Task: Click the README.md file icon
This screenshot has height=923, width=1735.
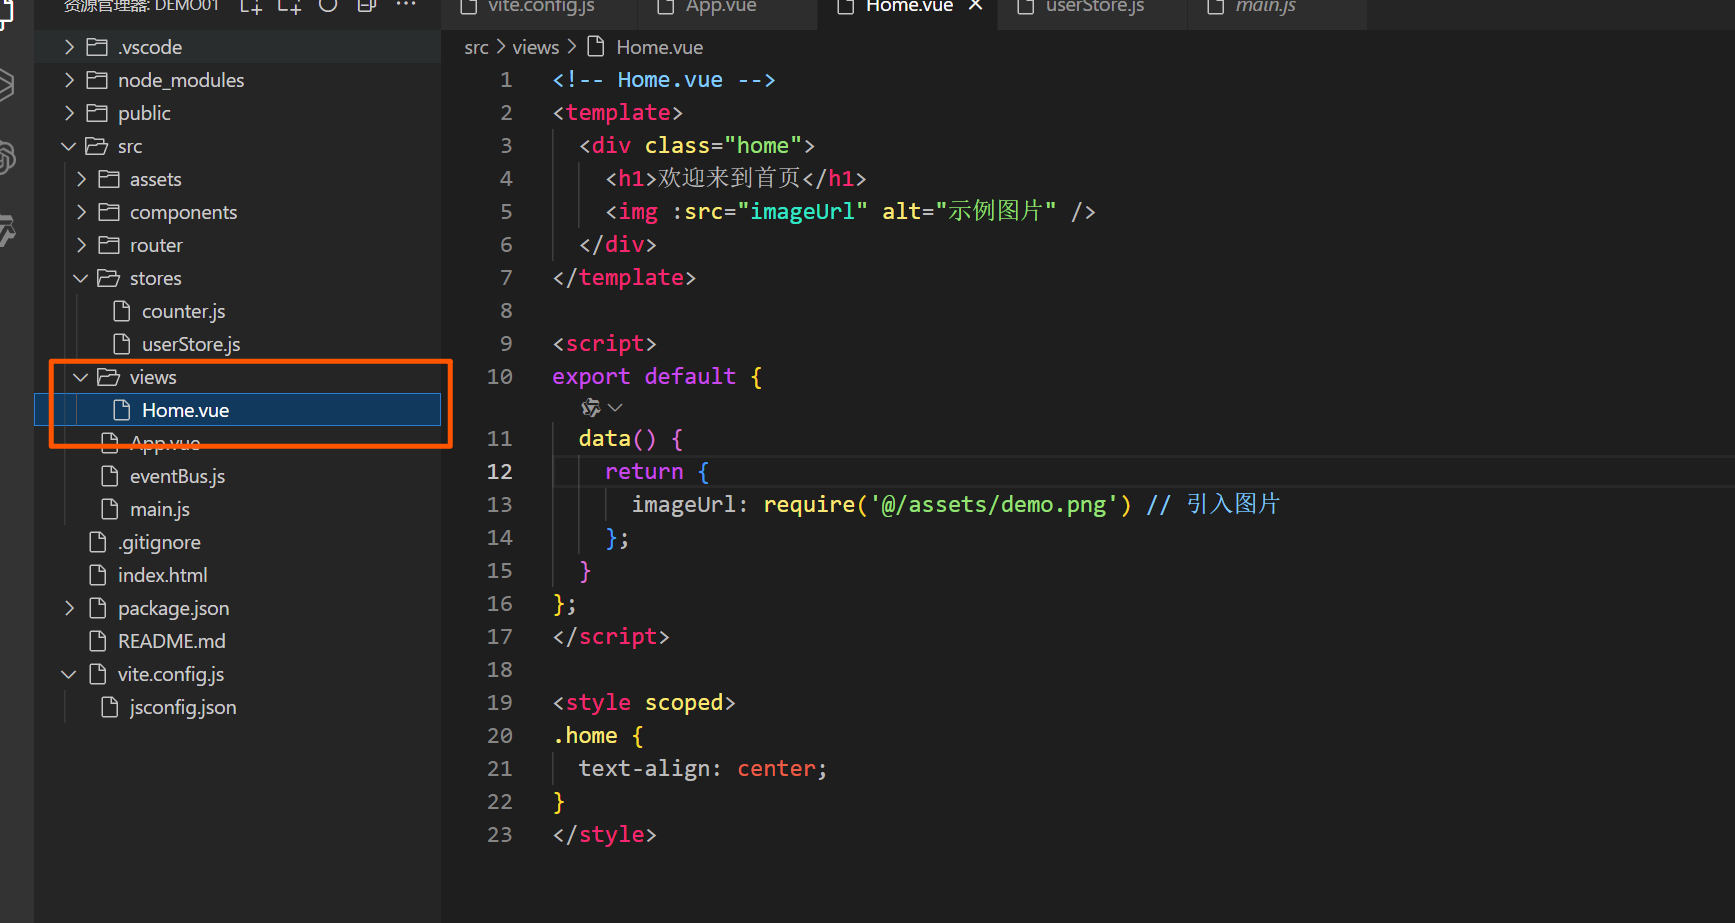Action: (x=98, y=641)
